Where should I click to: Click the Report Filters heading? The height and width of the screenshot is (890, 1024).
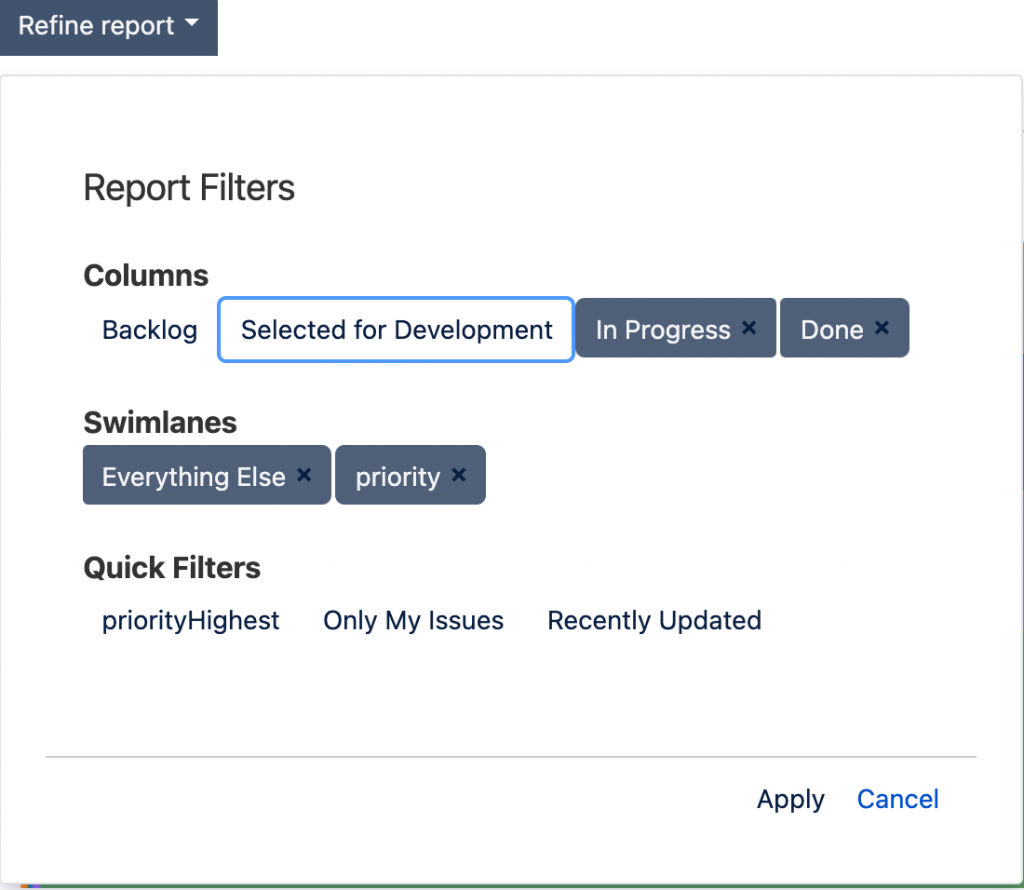[x=189, y=188]
